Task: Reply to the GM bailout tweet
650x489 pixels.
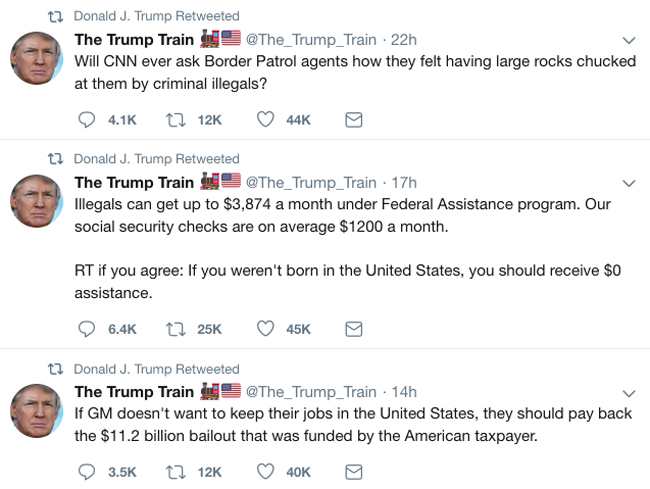Action: pyautogui.click(x=87, y=472)
